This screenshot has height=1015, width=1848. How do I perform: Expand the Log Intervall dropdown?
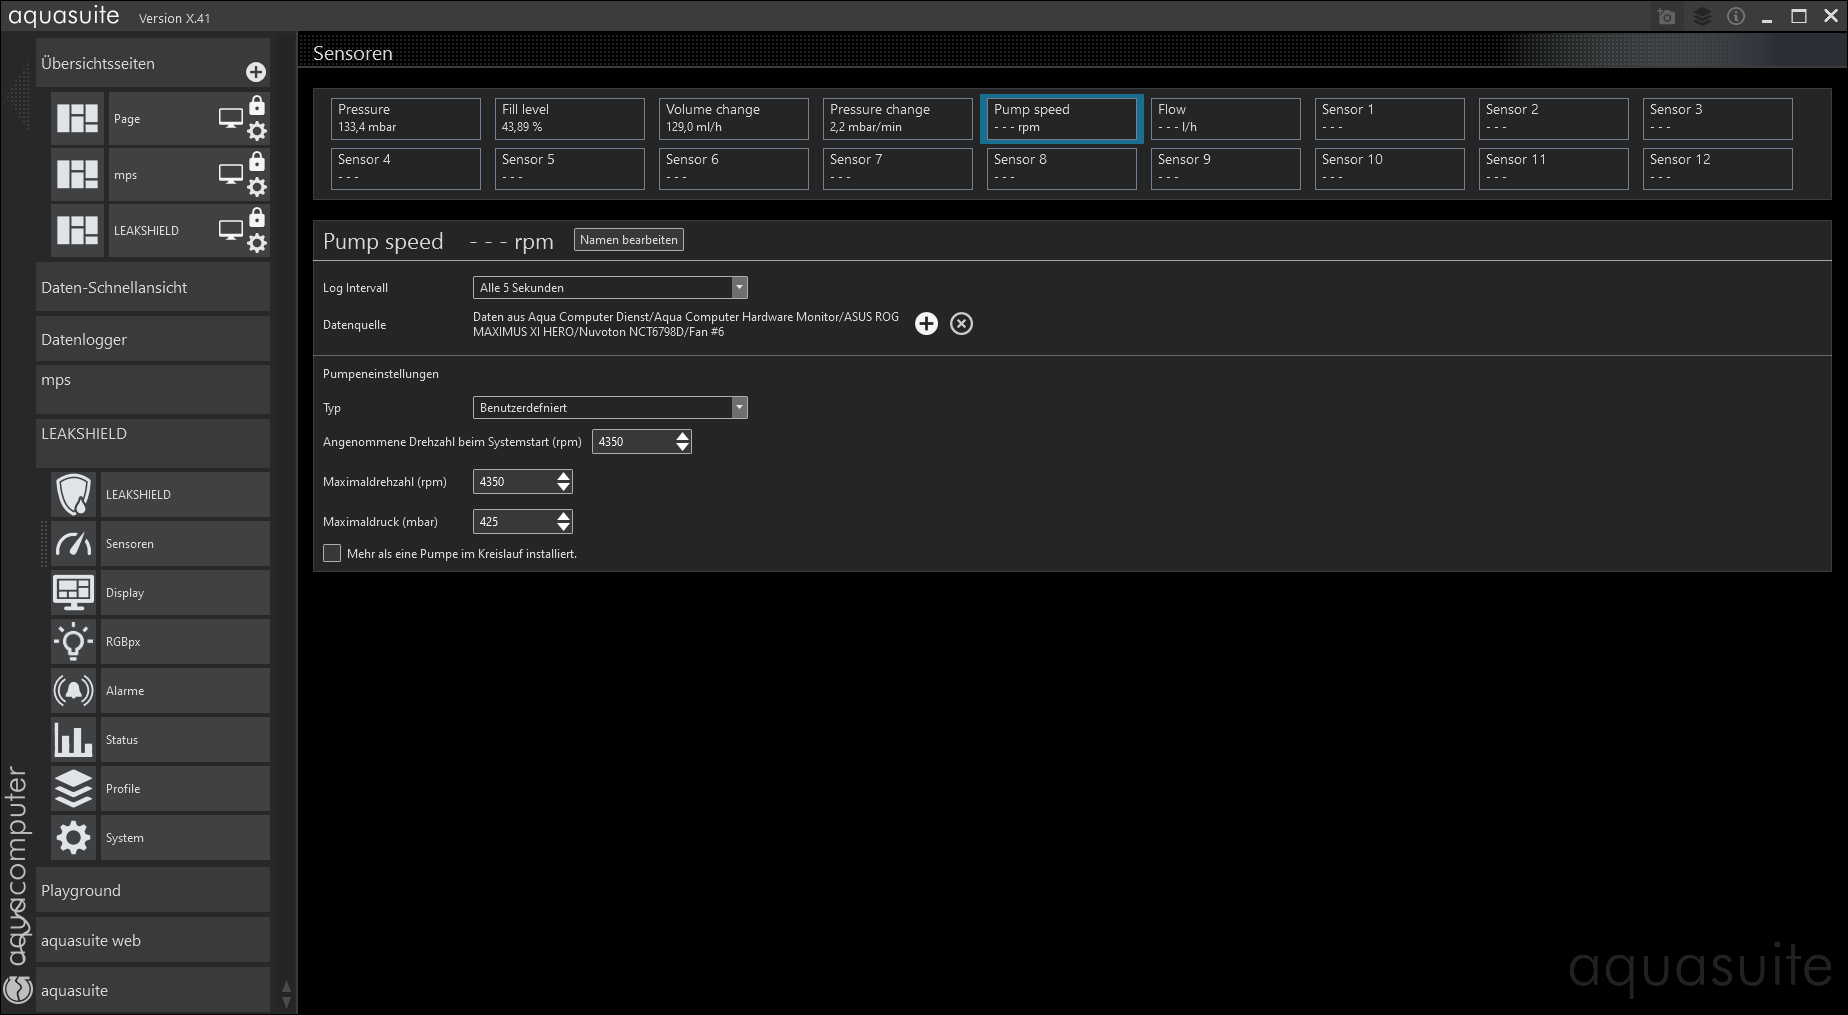pyautogui.click(x=739, y=288)
